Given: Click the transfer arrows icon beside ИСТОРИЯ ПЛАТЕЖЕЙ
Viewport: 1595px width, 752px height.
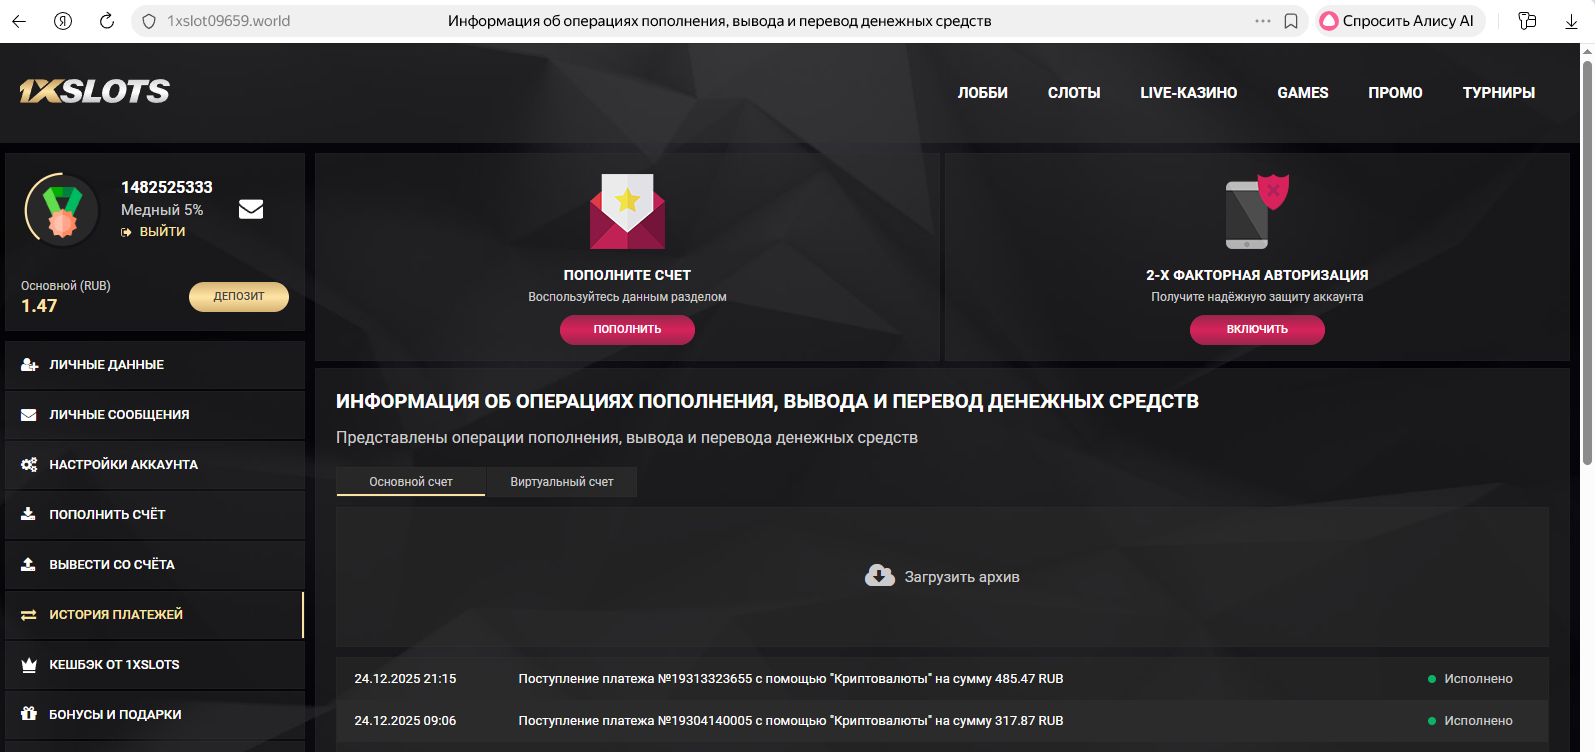Looking at the screenshot, I should click(29, 615).
